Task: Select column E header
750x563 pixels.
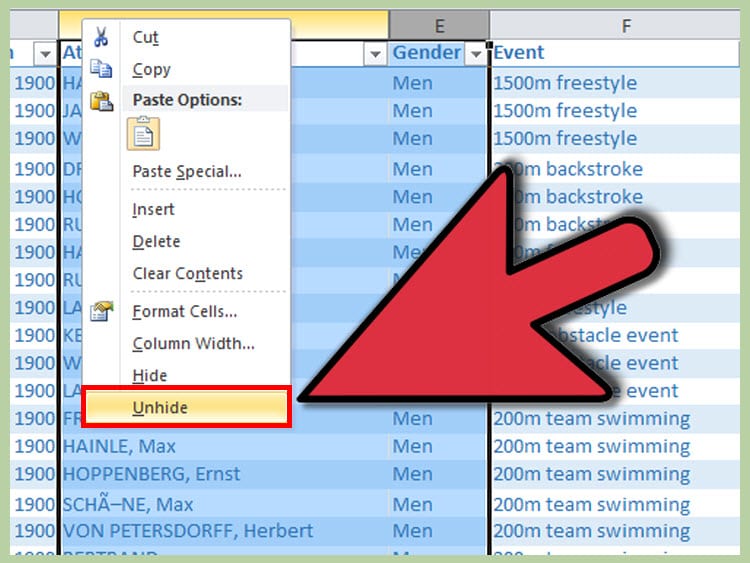Action: (x=439, y=25)
